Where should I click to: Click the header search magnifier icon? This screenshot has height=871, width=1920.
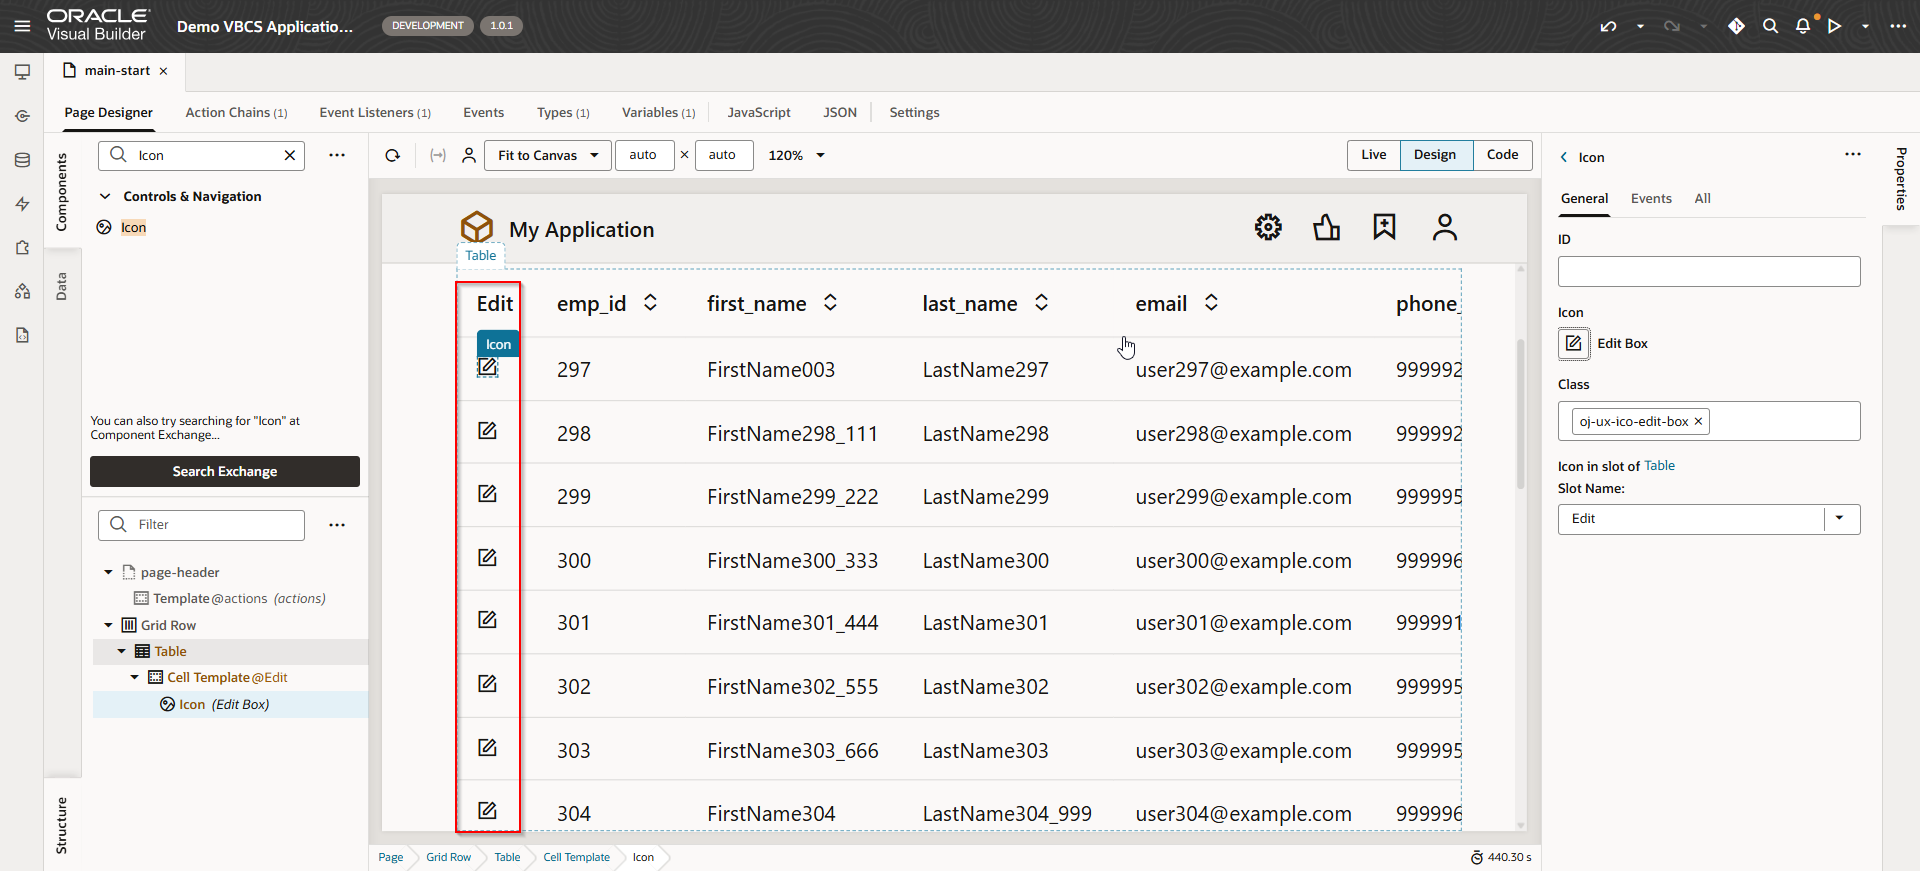tap(1770, 26)
